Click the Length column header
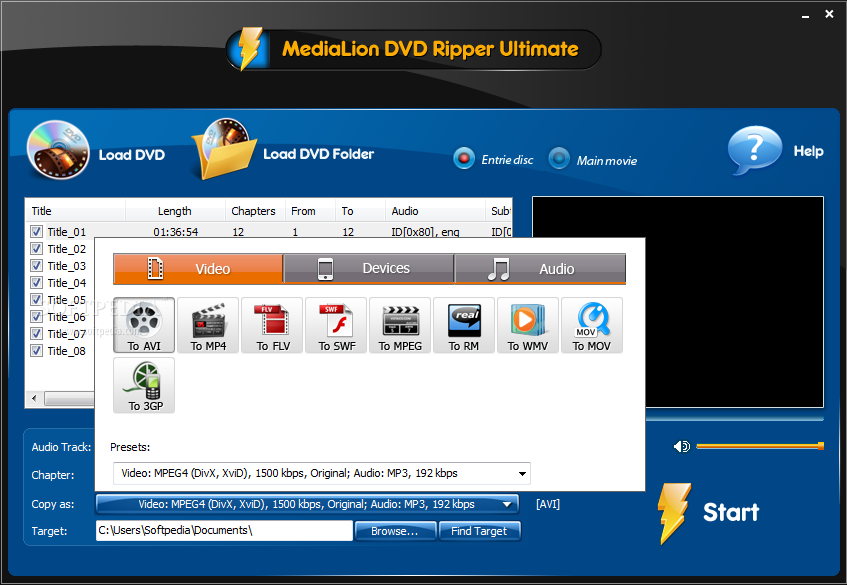 coord(175,211)
